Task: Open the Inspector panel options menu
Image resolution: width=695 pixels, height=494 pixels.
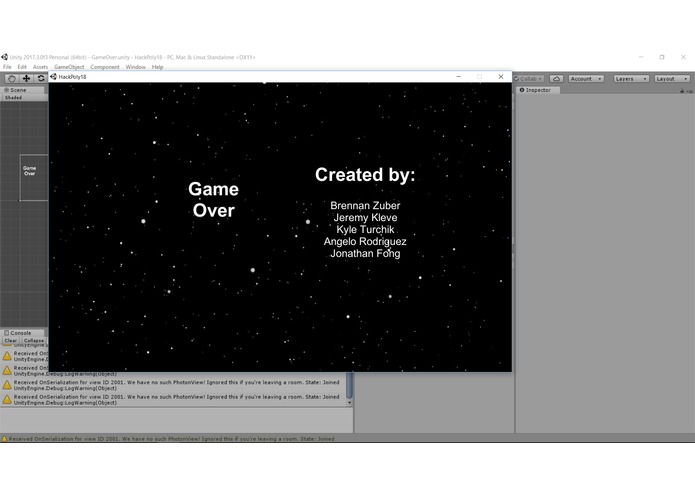Action: pyautogui.click(x=690, y=91)
